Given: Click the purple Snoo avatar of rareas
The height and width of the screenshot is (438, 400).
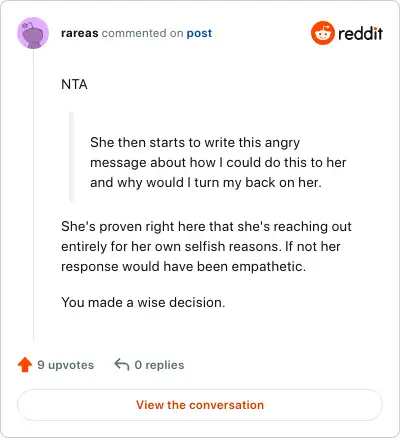Looking at the screenshot, I should (33, 33).
